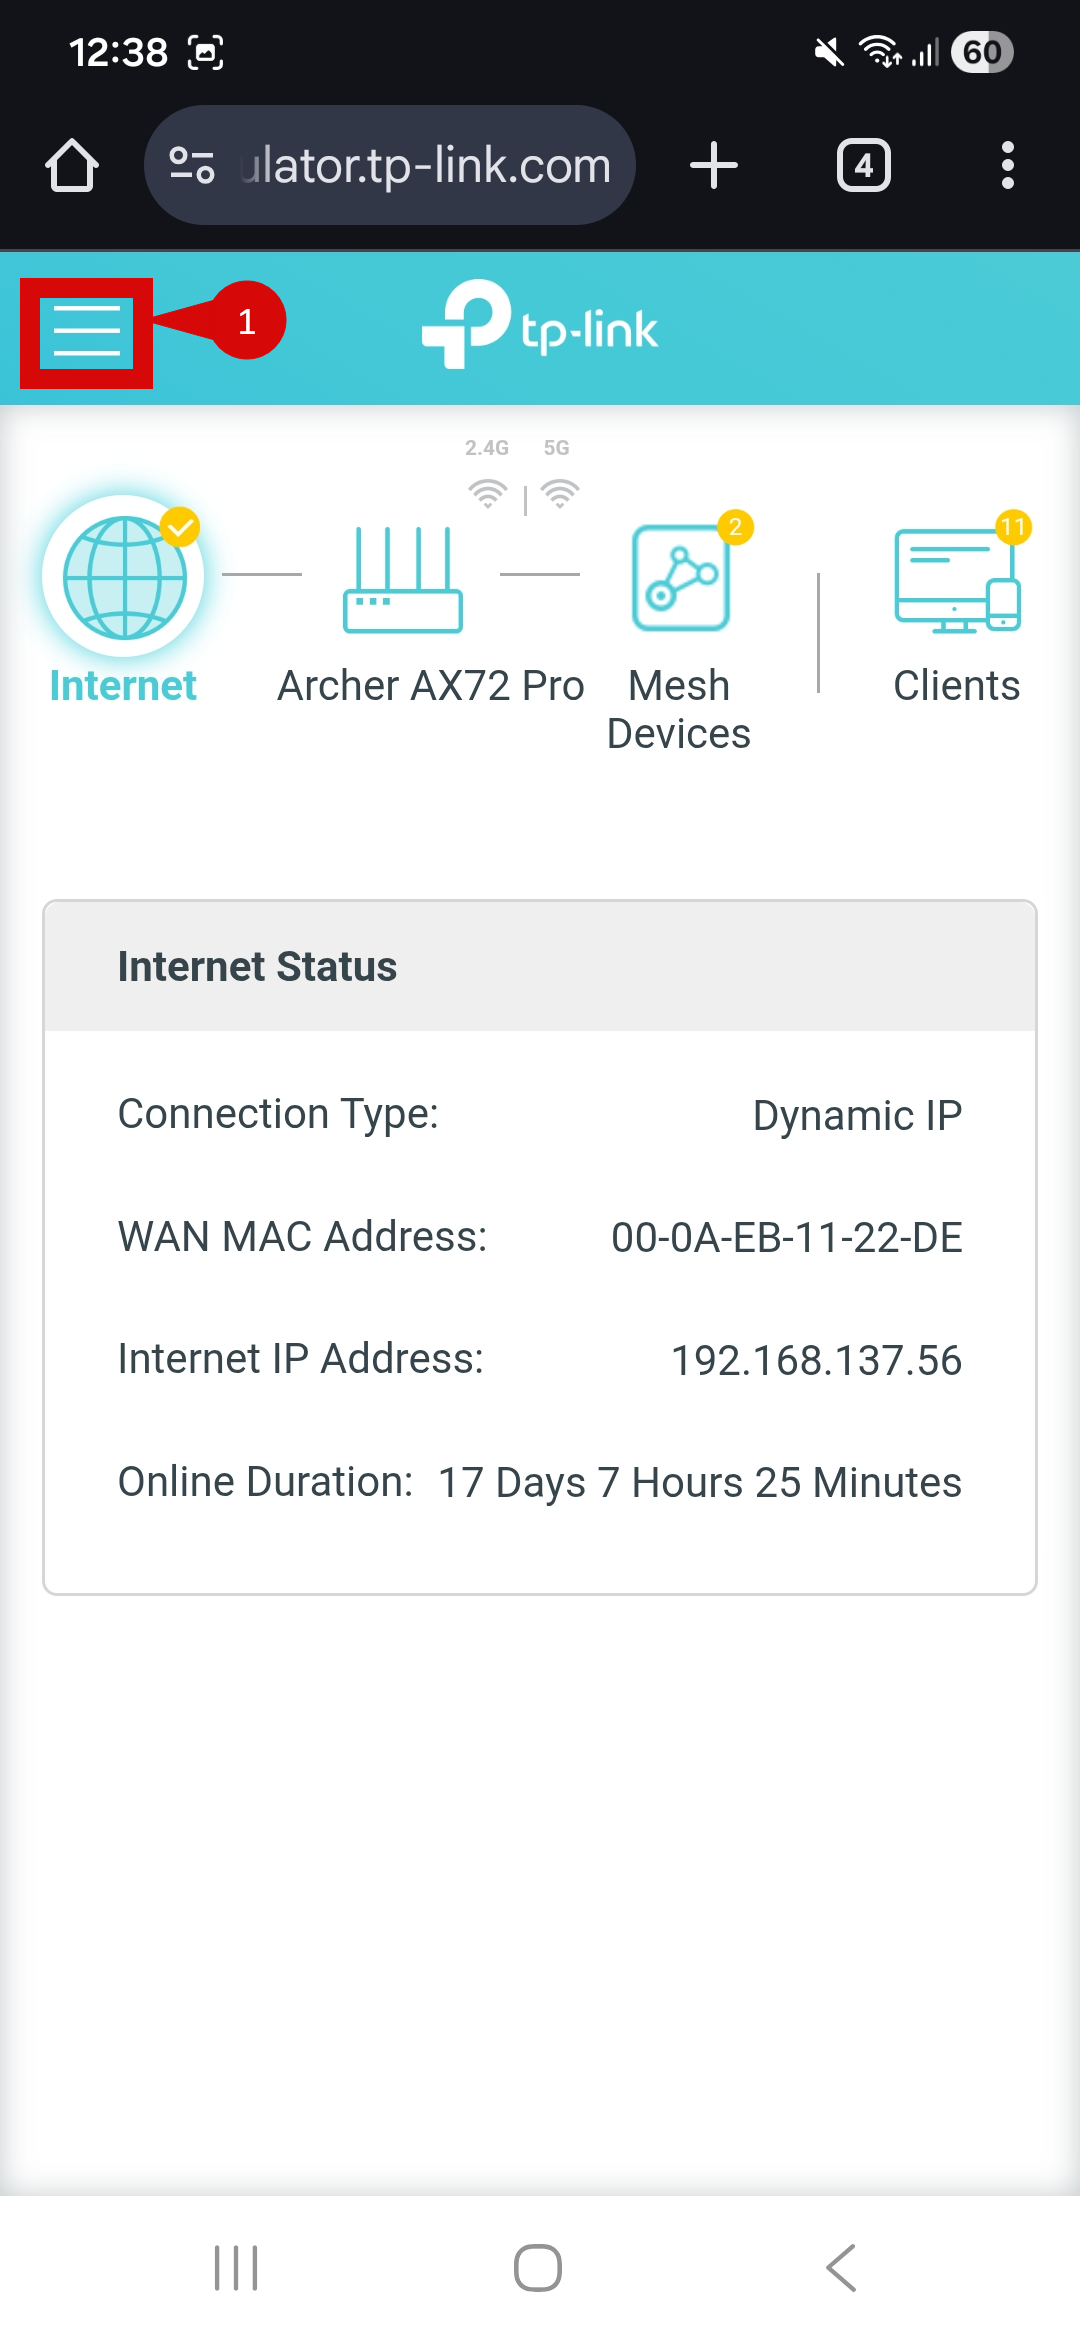
Task: Open the browser tab switcher showing 4 tabs
Action: (863, 165)
